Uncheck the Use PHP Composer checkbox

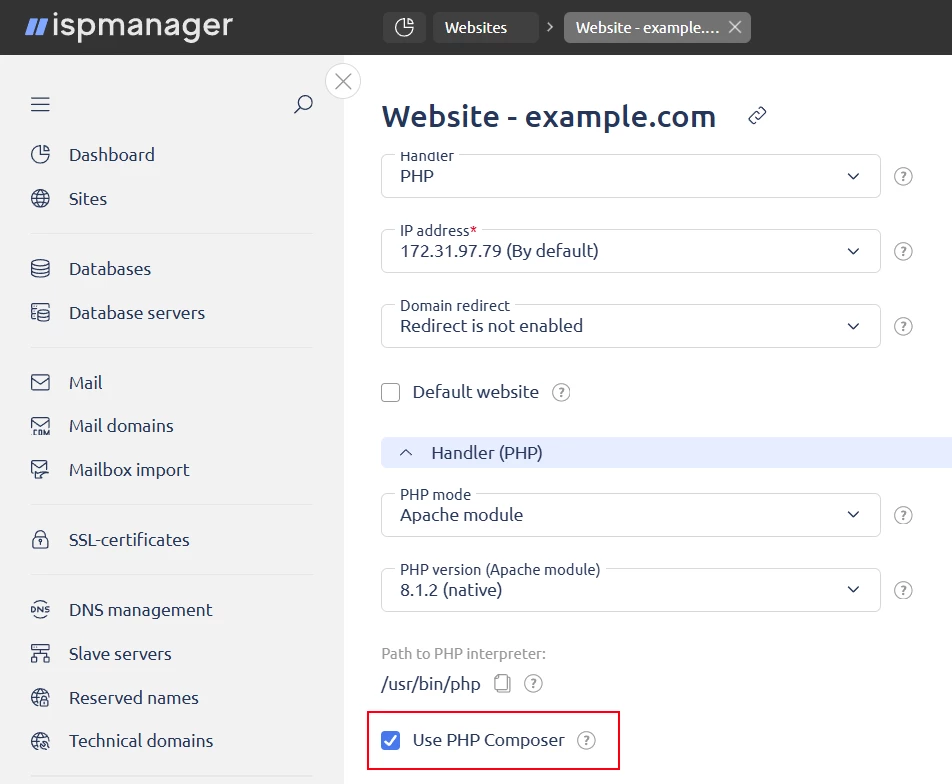390,740
